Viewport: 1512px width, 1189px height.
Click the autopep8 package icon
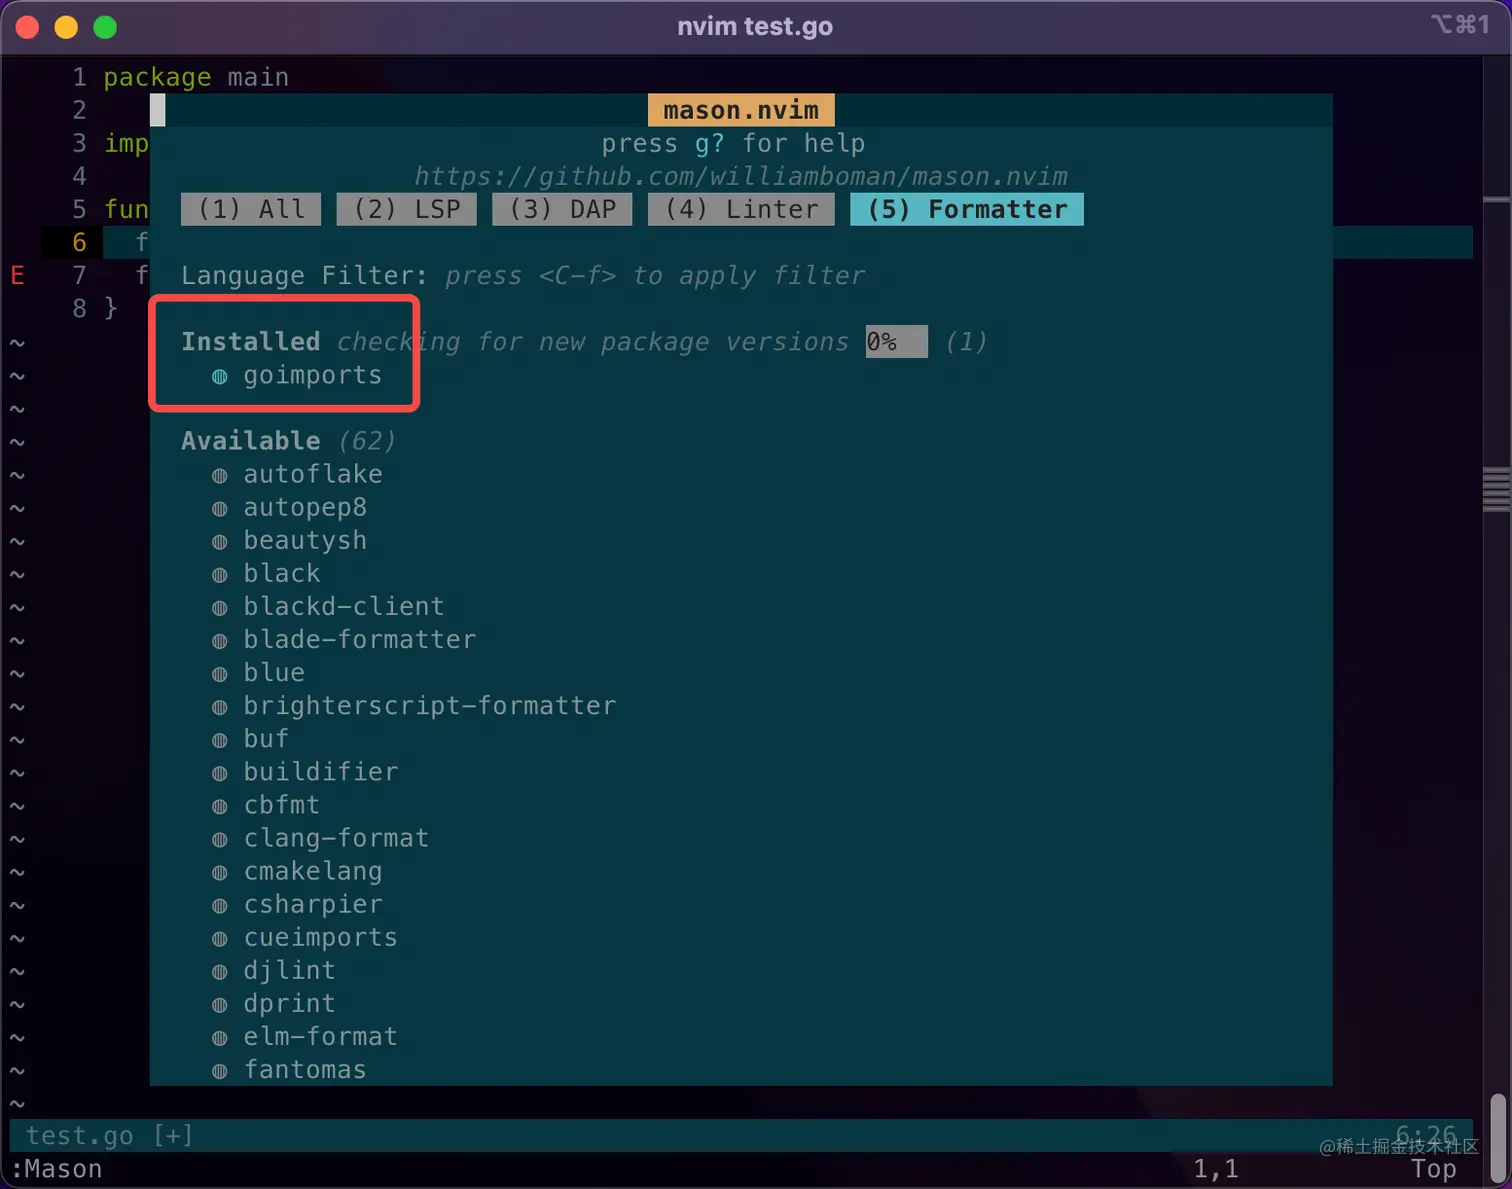click(220, 509)
